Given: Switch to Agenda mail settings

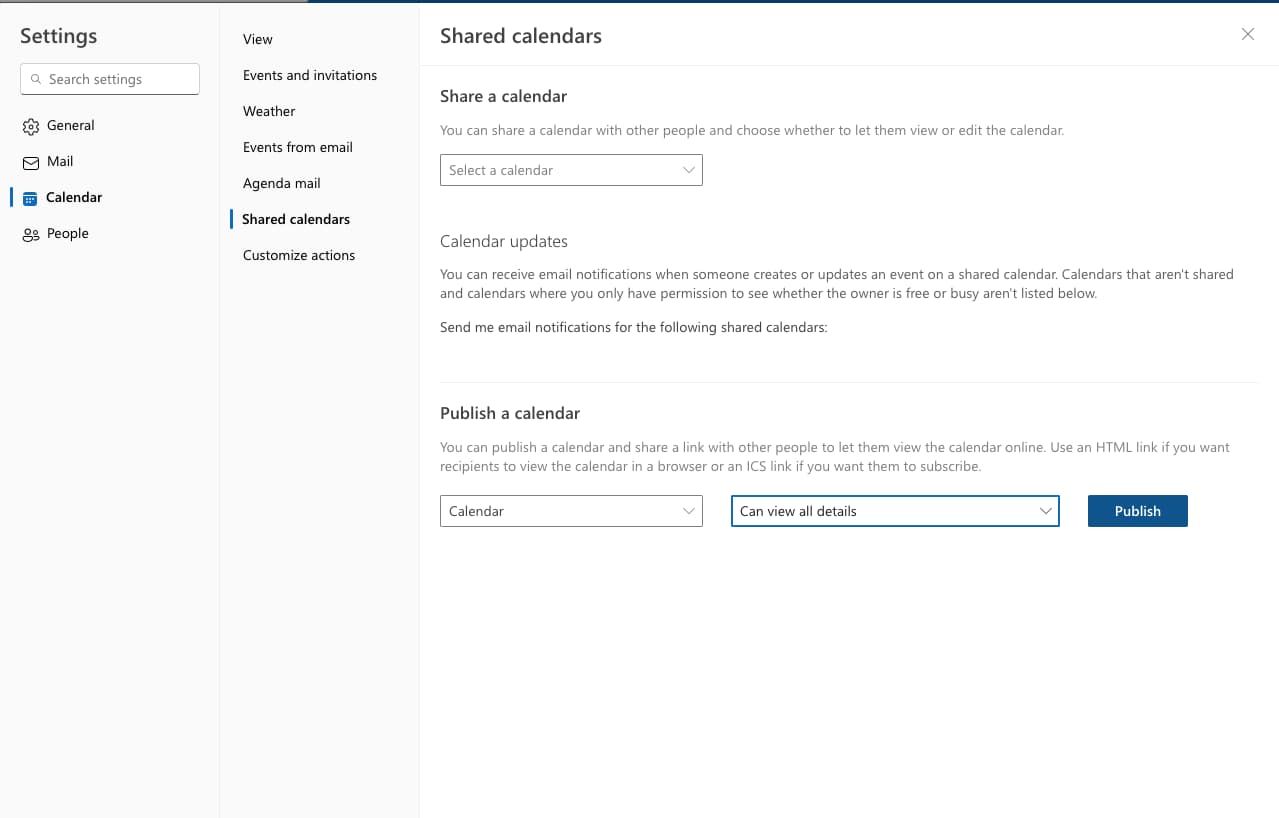Looking at the screenshot, I should 282,183.
